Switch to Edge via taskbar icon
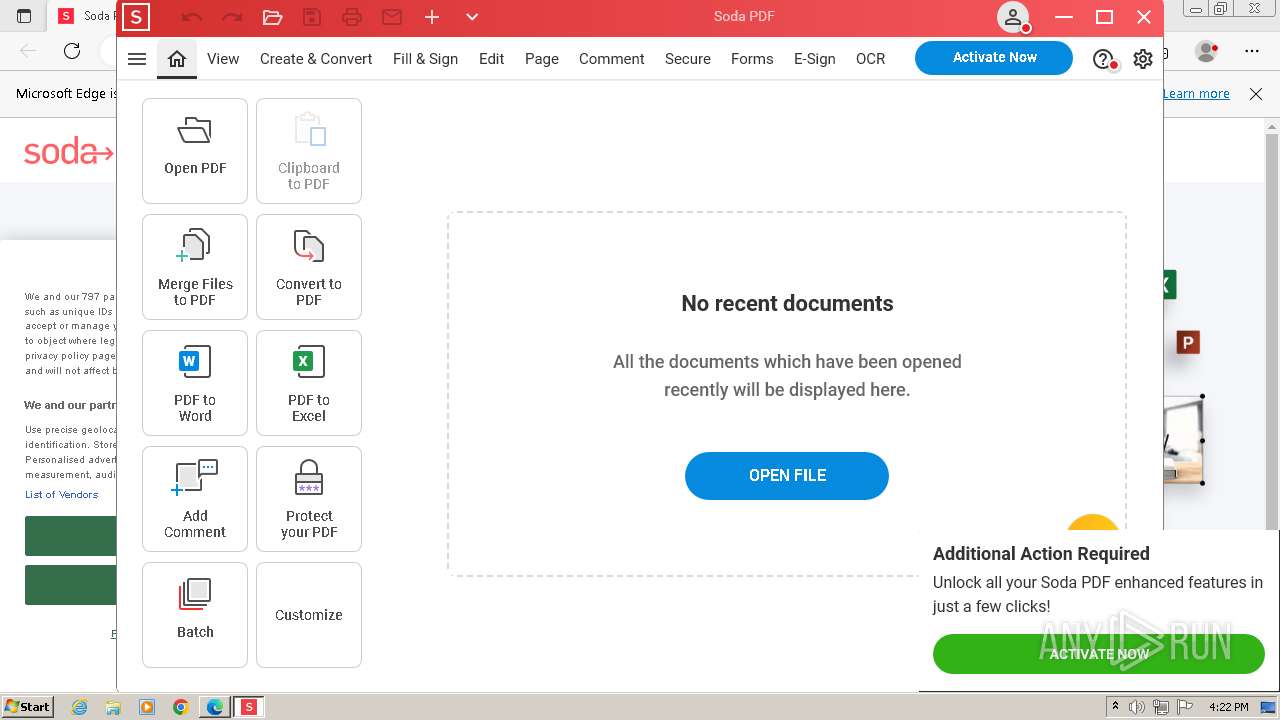The height and width of the screenshot is (720, 1280). 214,707
